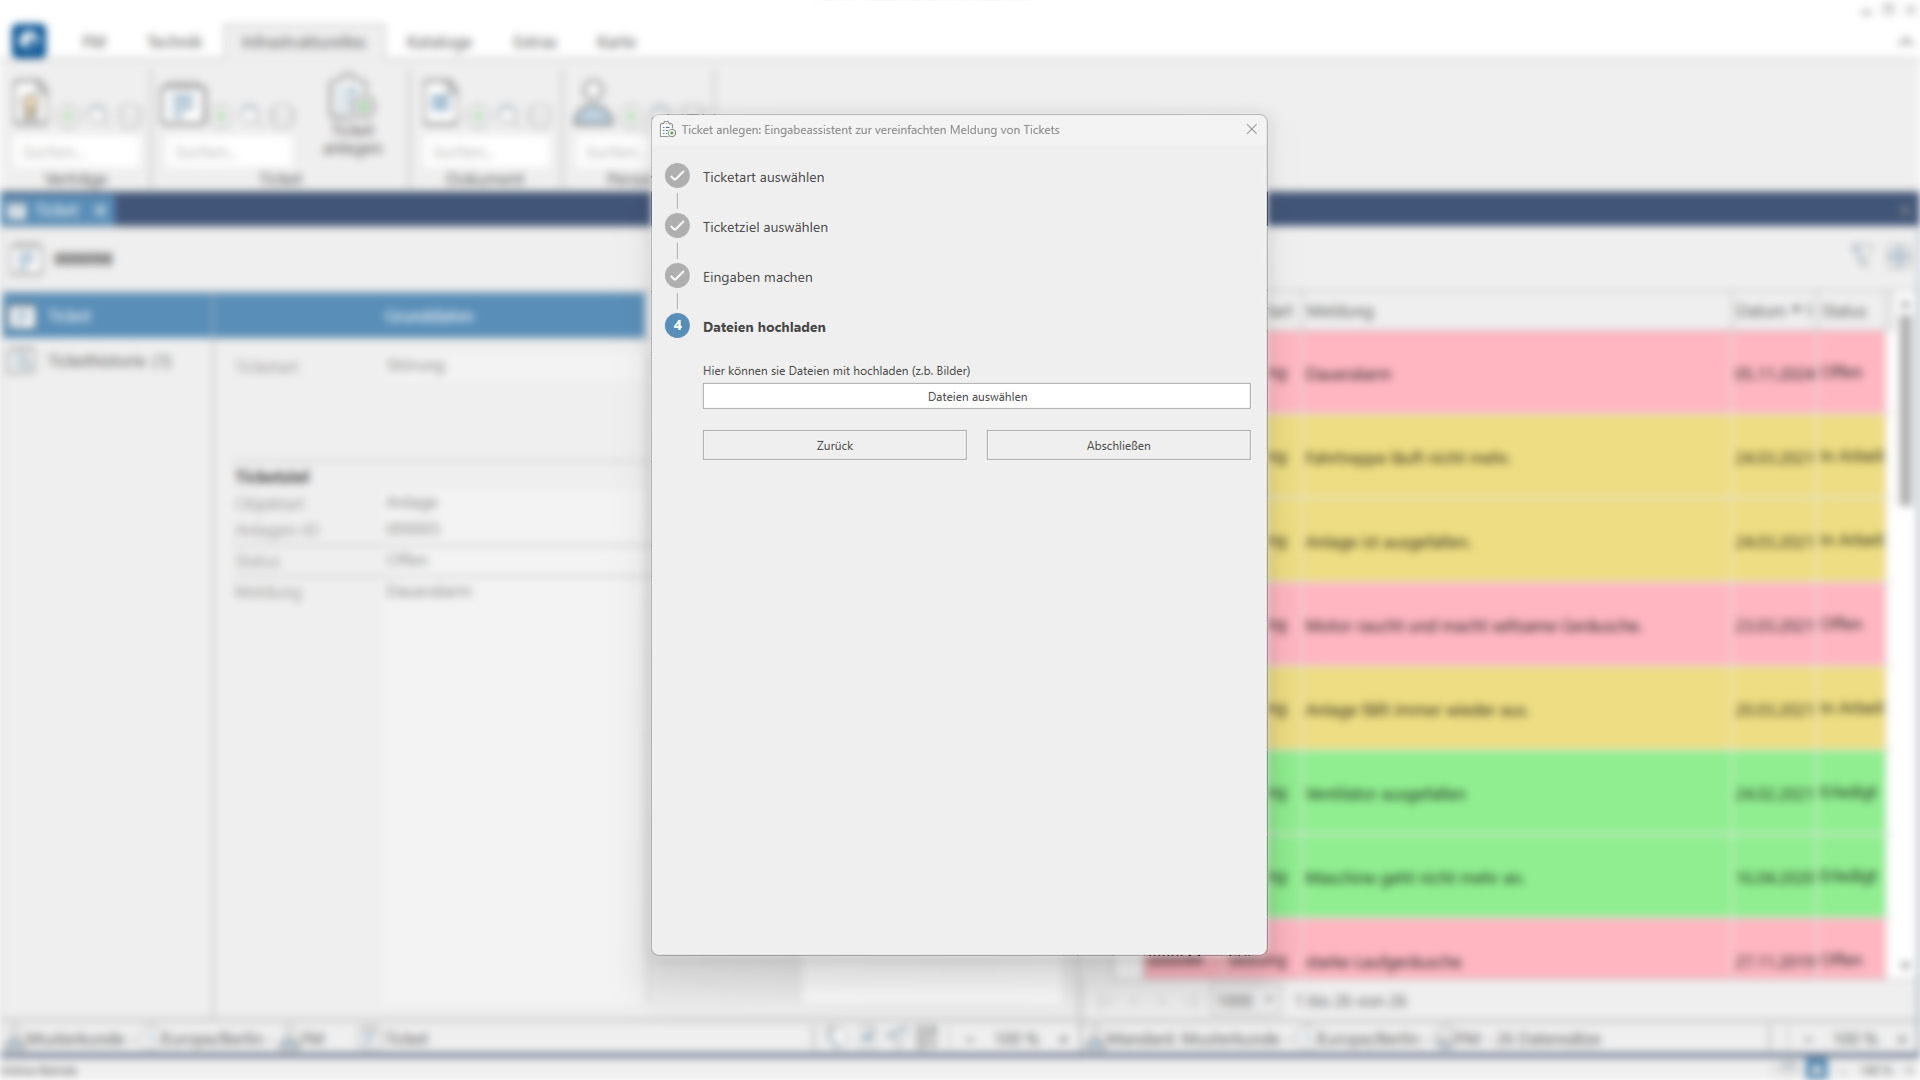Select the Eingaben machen step label
Image resolution: width=1920 pixels, height=1080 pixels.
[x=757, y=277]
